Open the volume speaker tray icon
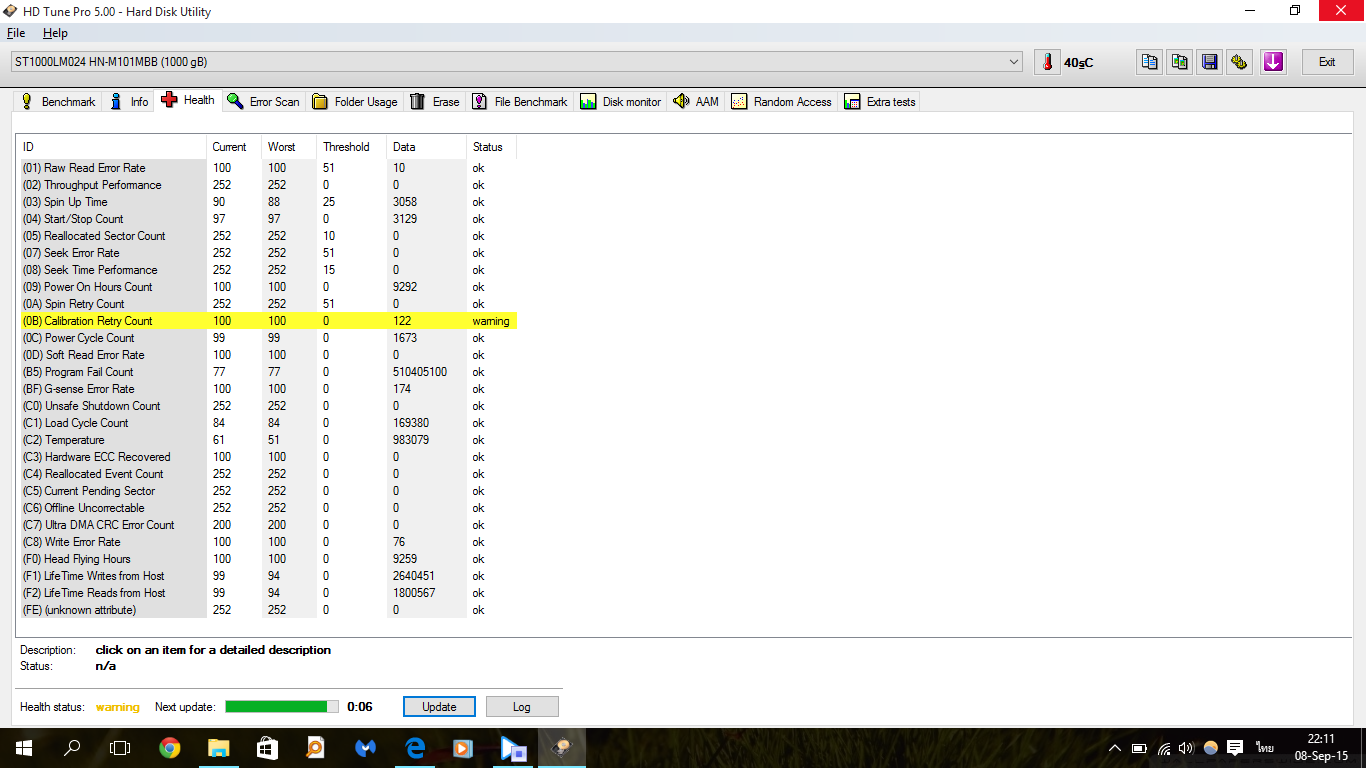The height and width of the screenshot is (768, 1366). click(1187, 748)
